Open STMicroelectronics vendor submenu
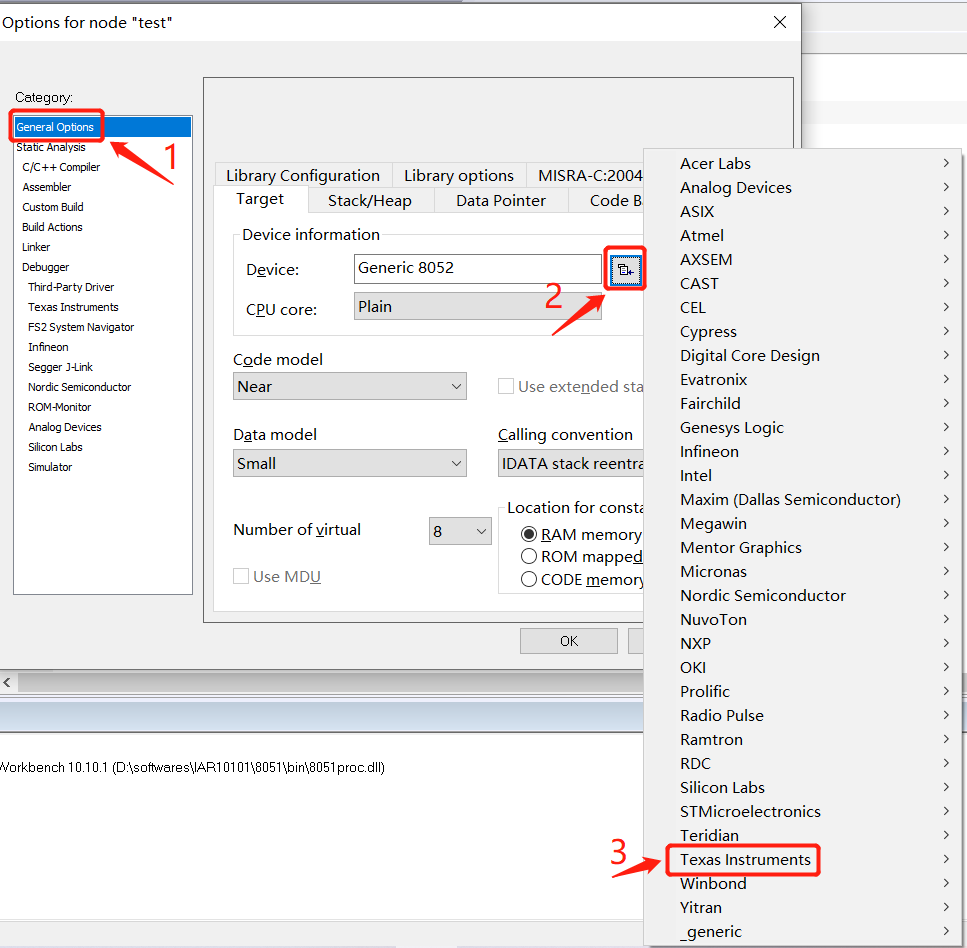Image resolution: width=967 pixels, height=948 pixels. [x=802, y=812]
